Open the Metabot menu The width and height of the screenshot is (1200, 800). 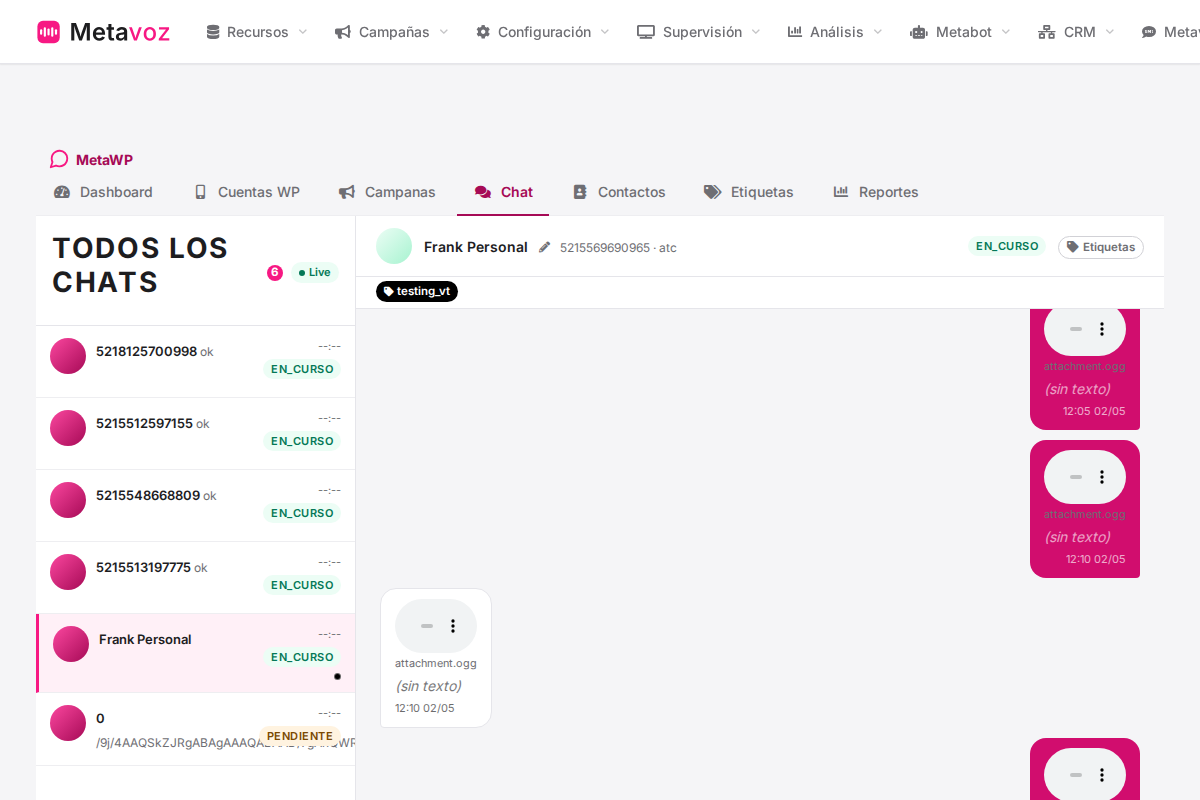click(960, 32)
